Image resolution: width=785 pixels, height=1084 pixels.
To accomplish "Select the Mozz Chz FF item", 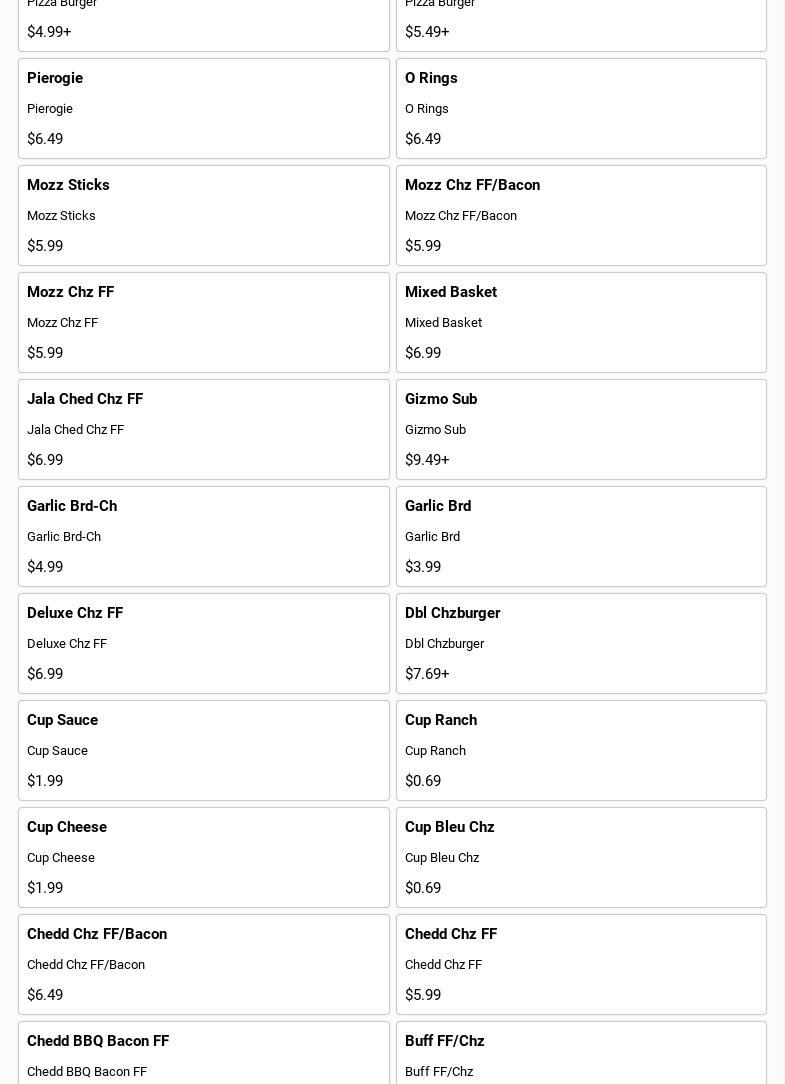I will tap(203, 322).
